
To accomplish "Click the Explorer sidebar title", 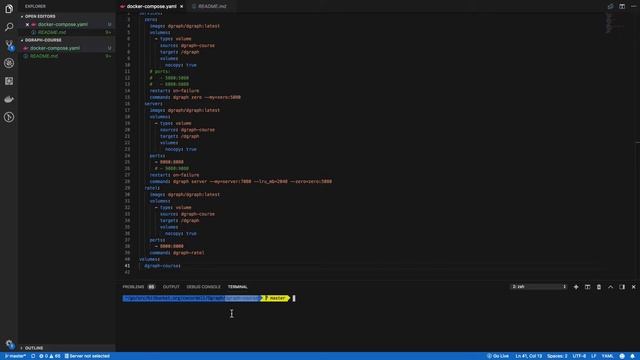I will pos(36,7).
